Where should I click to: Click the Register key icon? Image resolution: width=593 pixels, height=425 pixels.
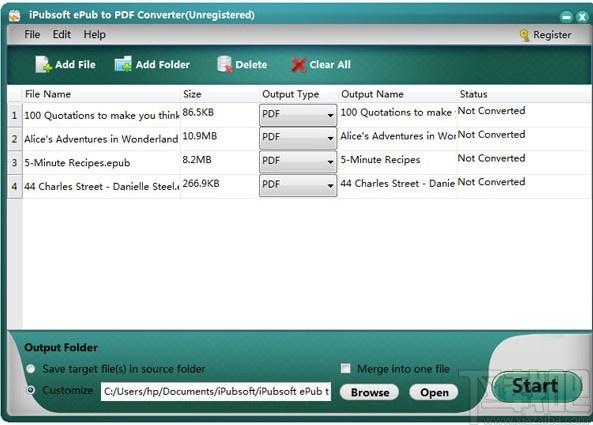524,35
